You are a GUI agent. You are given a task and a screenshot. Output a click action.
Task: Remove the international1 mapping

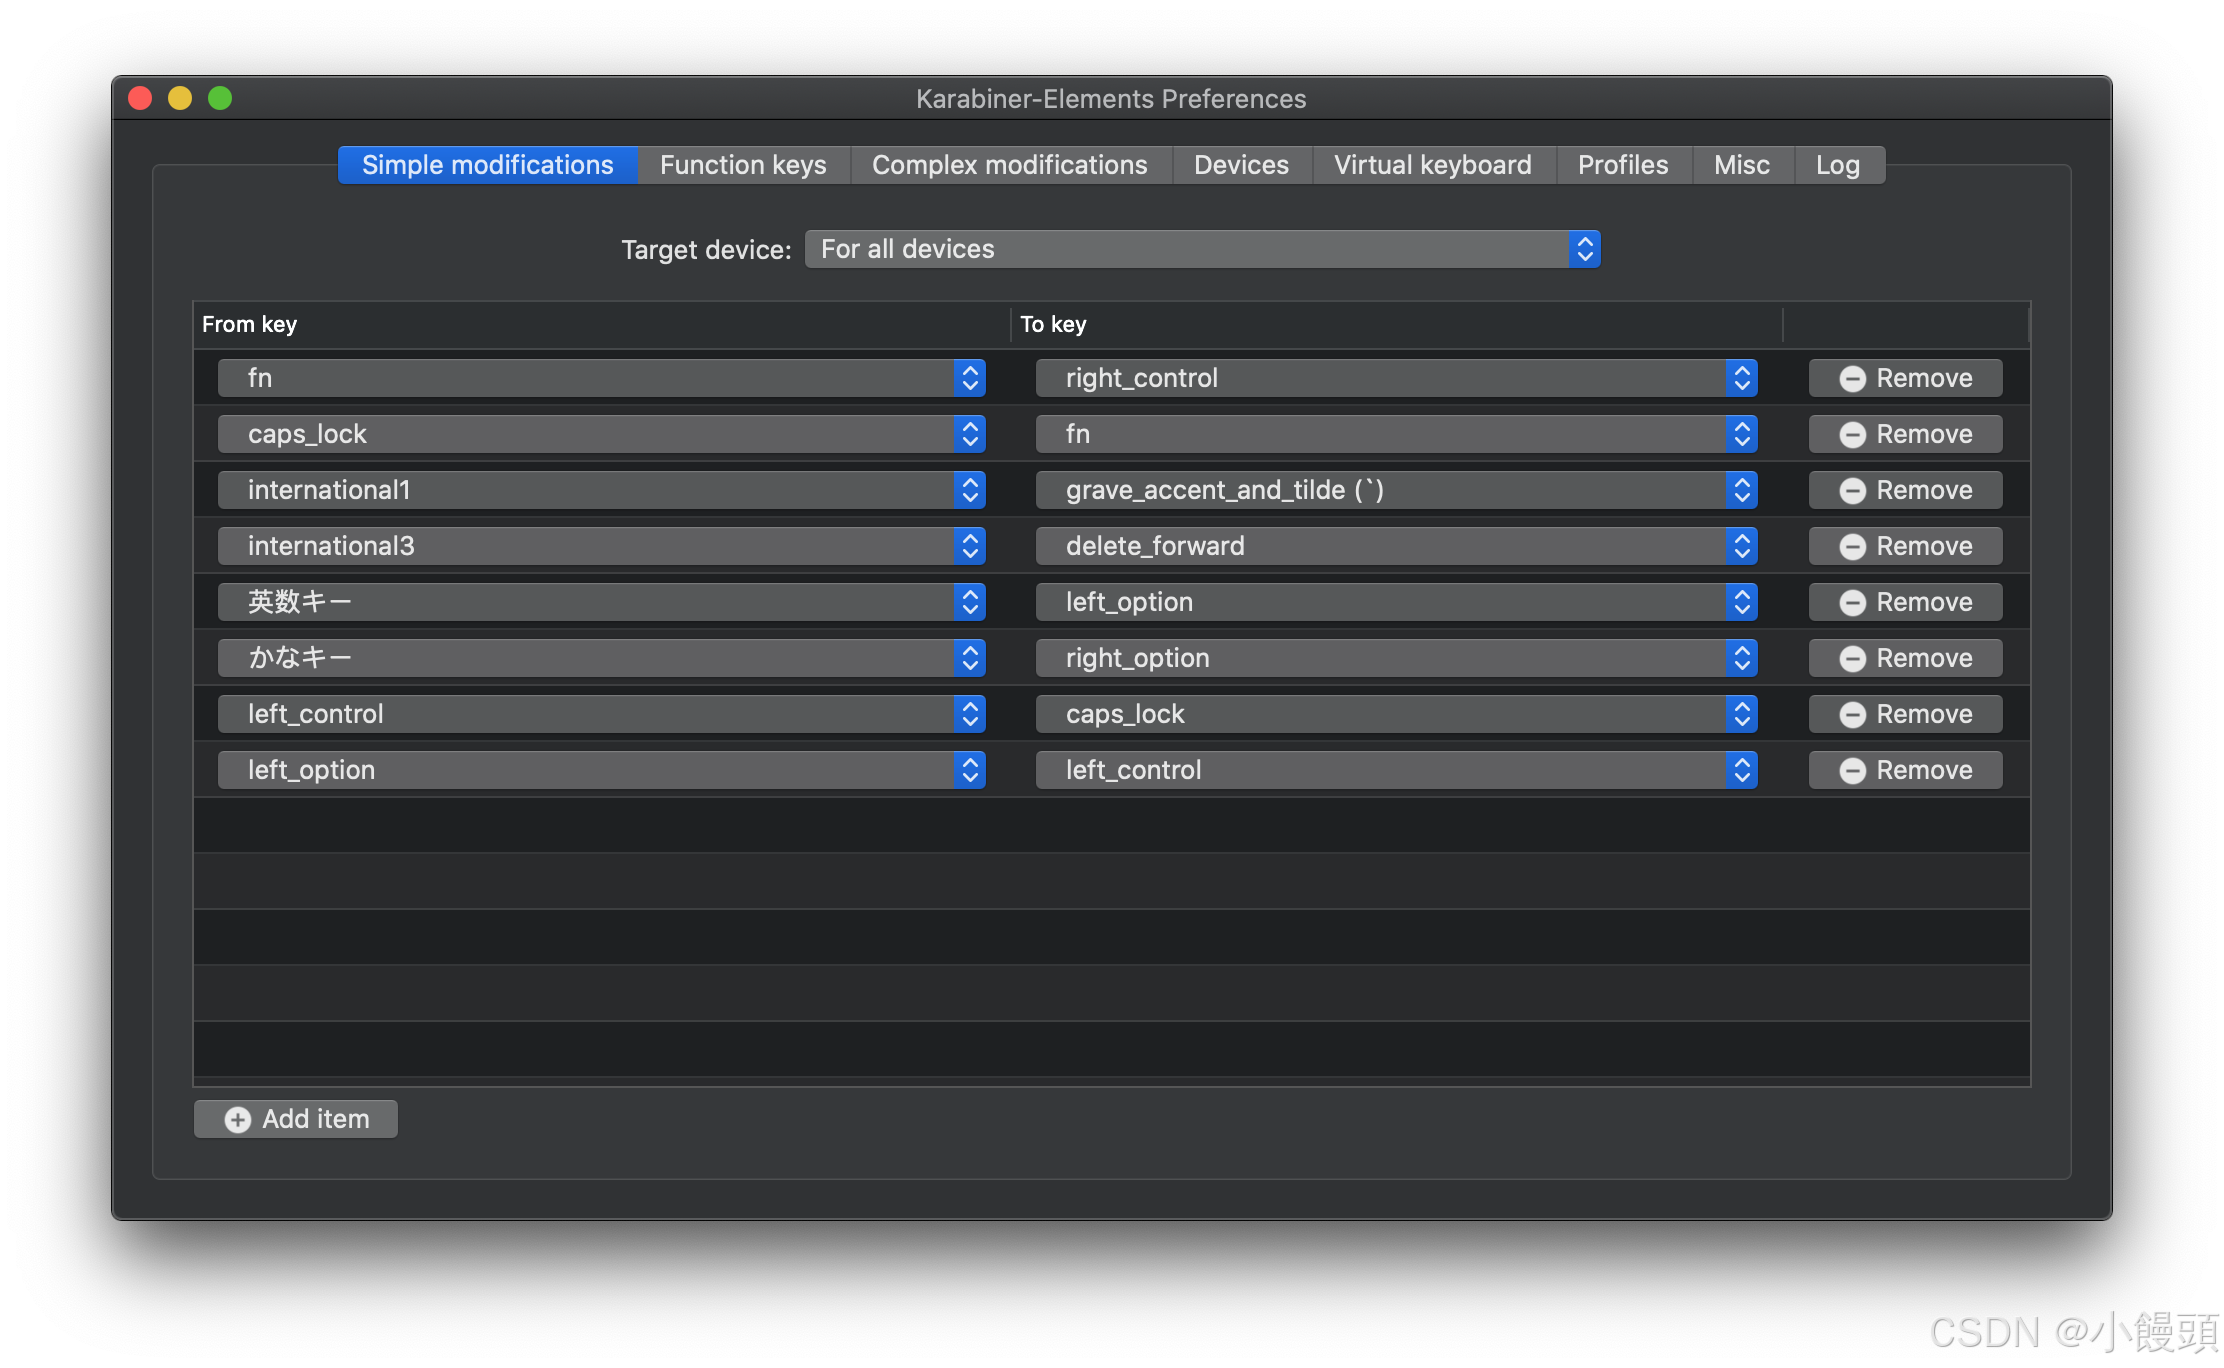click(x=1906, y=490)
